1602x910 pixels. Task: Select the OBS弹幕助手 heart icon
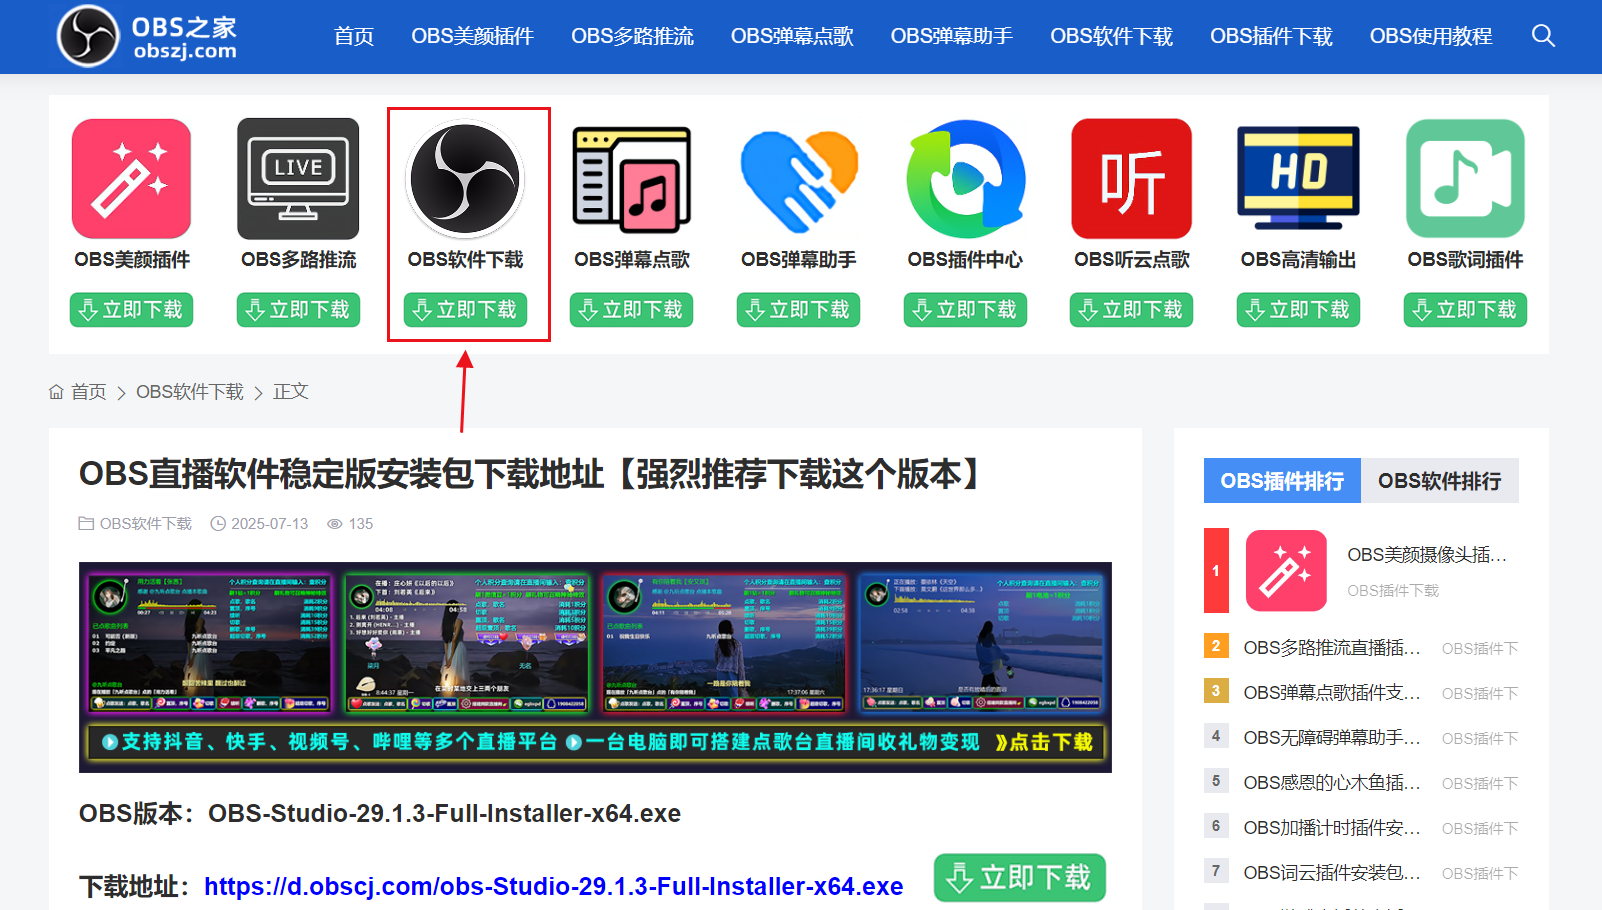[798, 179]
